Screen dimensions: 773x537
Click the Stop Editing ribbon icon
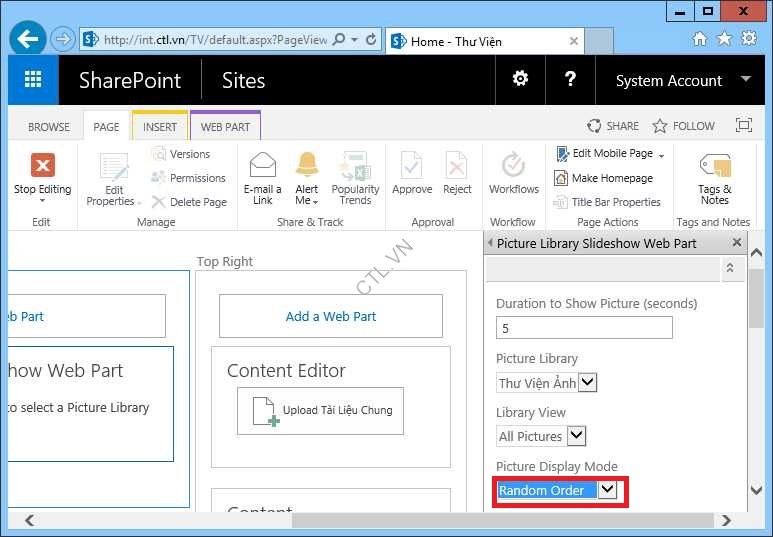click(x=42, y=166)
